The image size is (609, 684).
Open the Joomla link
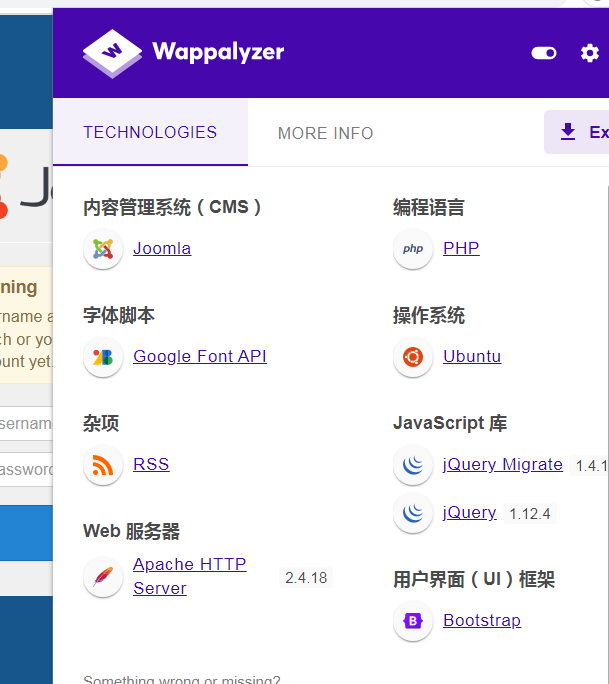[x=162, y=248]
